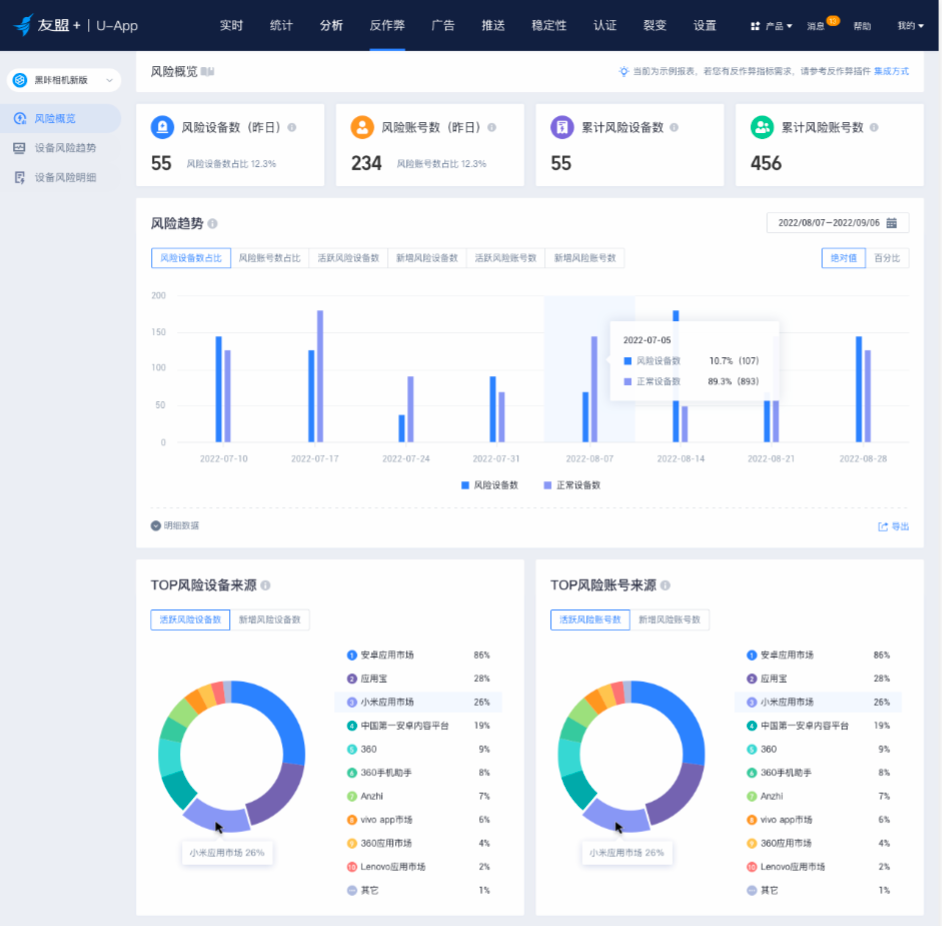
Task: Switch chart to 绝对值 mode
Action: click(843, 258)
